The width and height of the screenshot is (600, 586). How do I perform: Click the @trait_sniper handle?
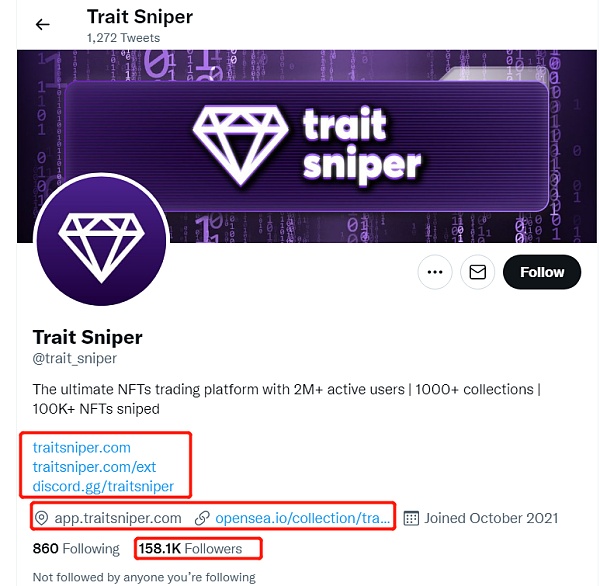pyautogui.click(x=75, y=359)
